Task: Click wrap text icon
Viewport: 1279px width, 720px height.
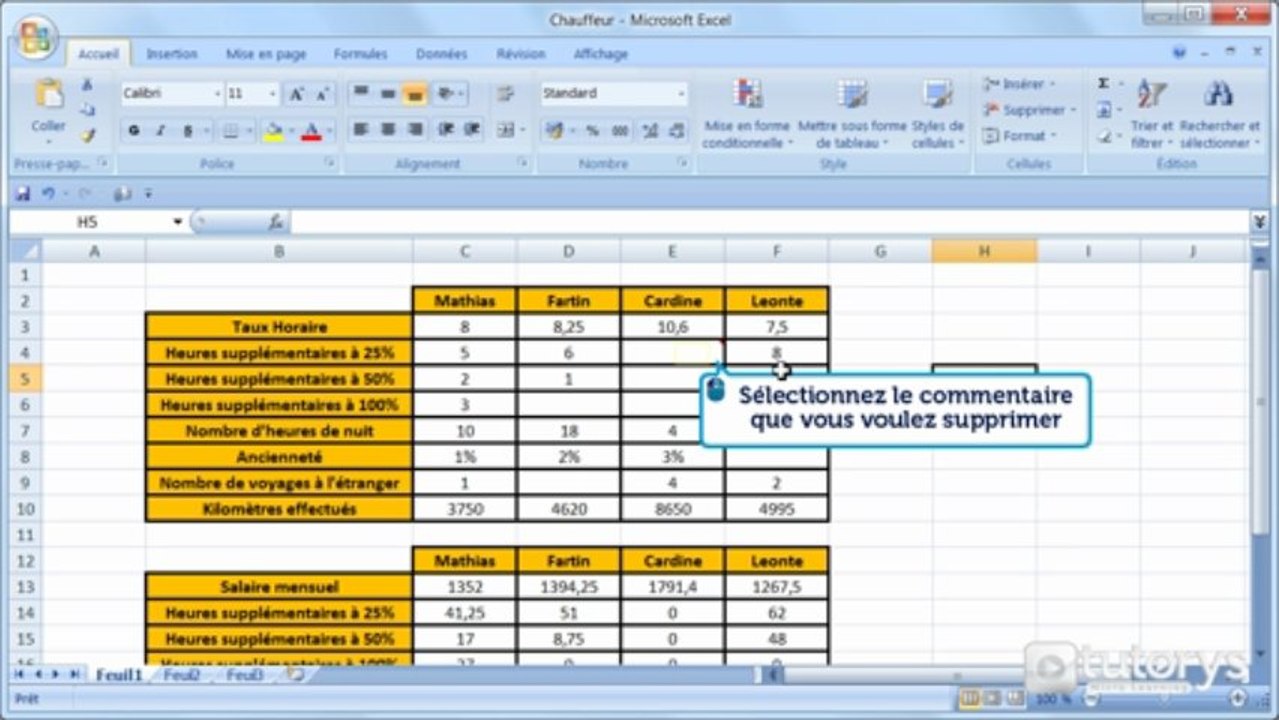Action: [506, 94]
